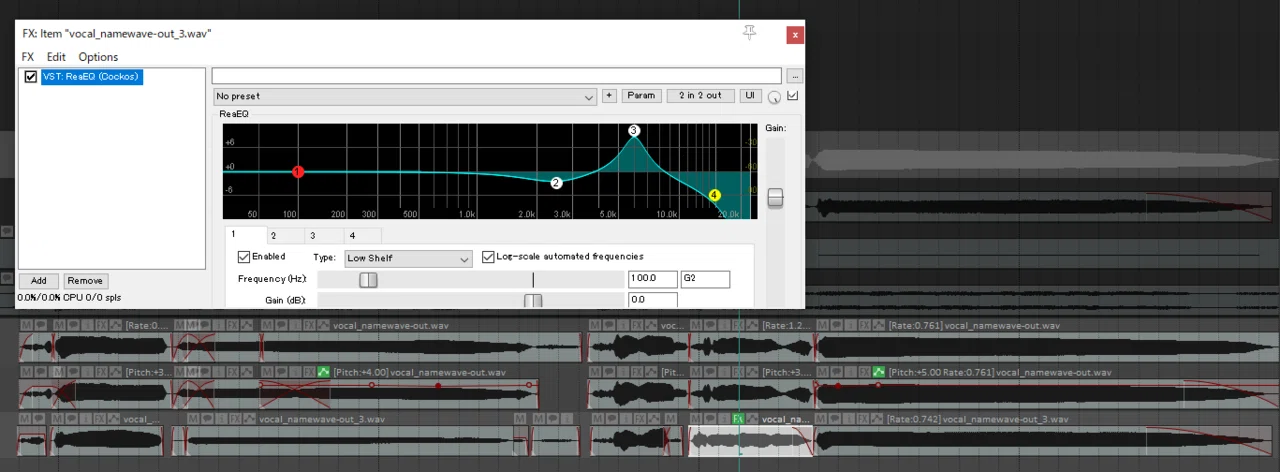Viewport: 1280px width, 472px height.
Task: Click active FX icon on selected vocal_na item
Action: (738, 419)
